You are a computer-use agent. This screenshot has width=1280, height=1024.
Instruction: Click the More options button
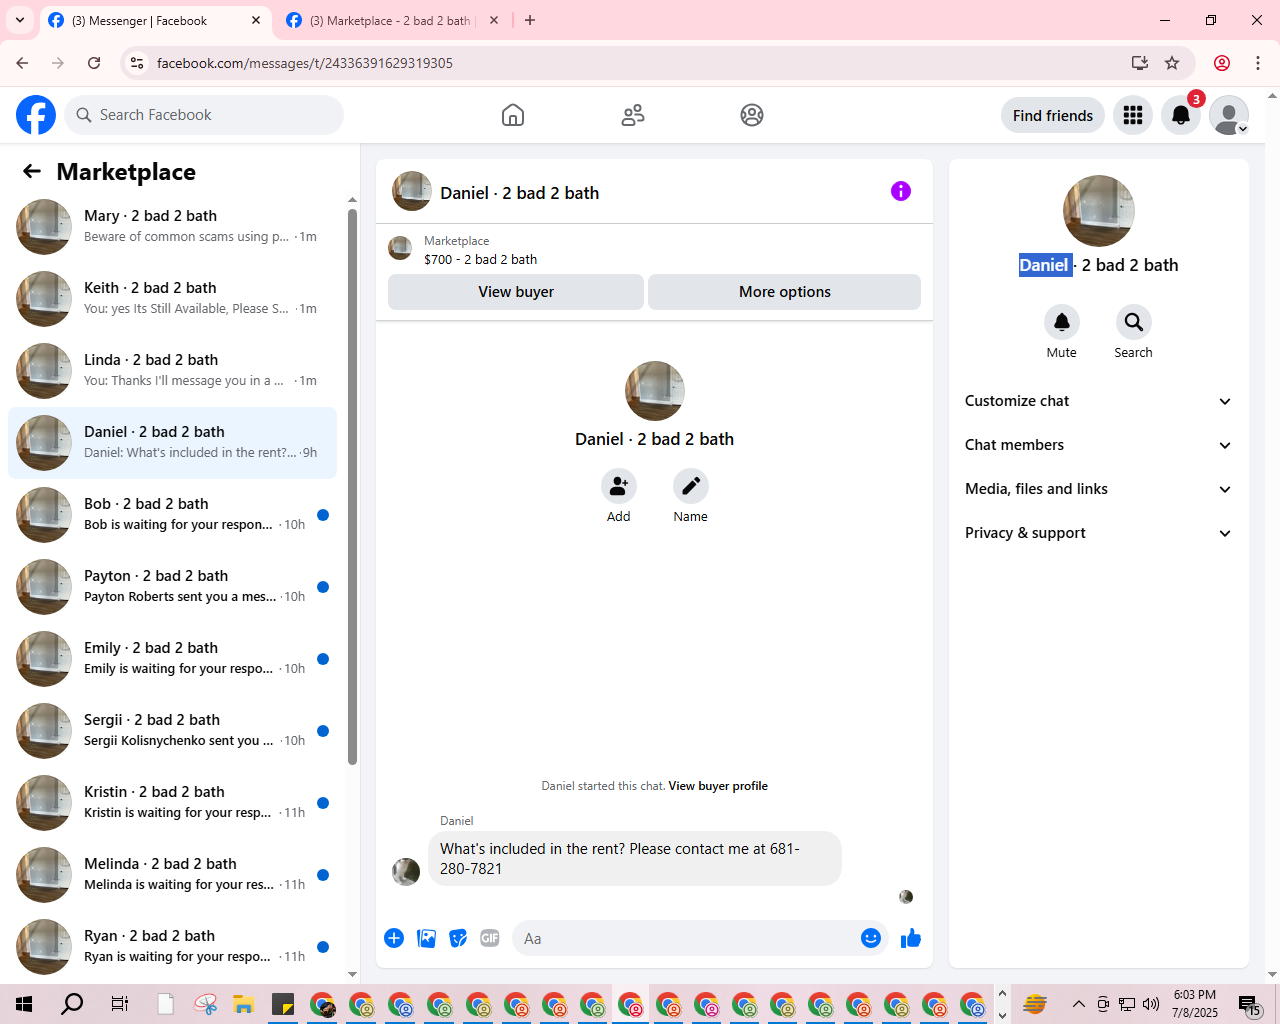click(785, 292)
